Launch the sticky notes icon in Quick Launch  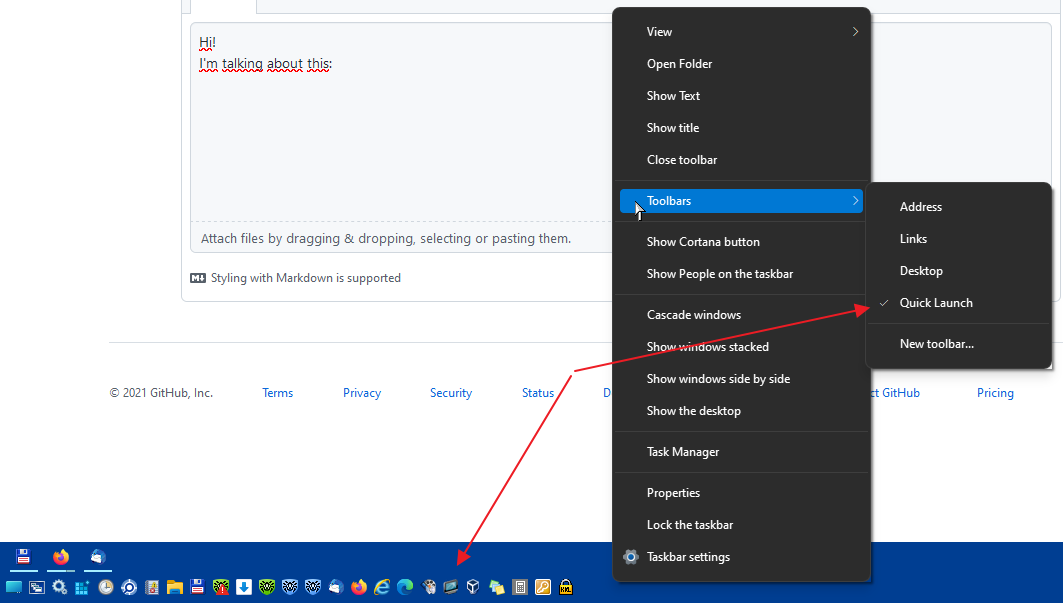pos(497,587)
